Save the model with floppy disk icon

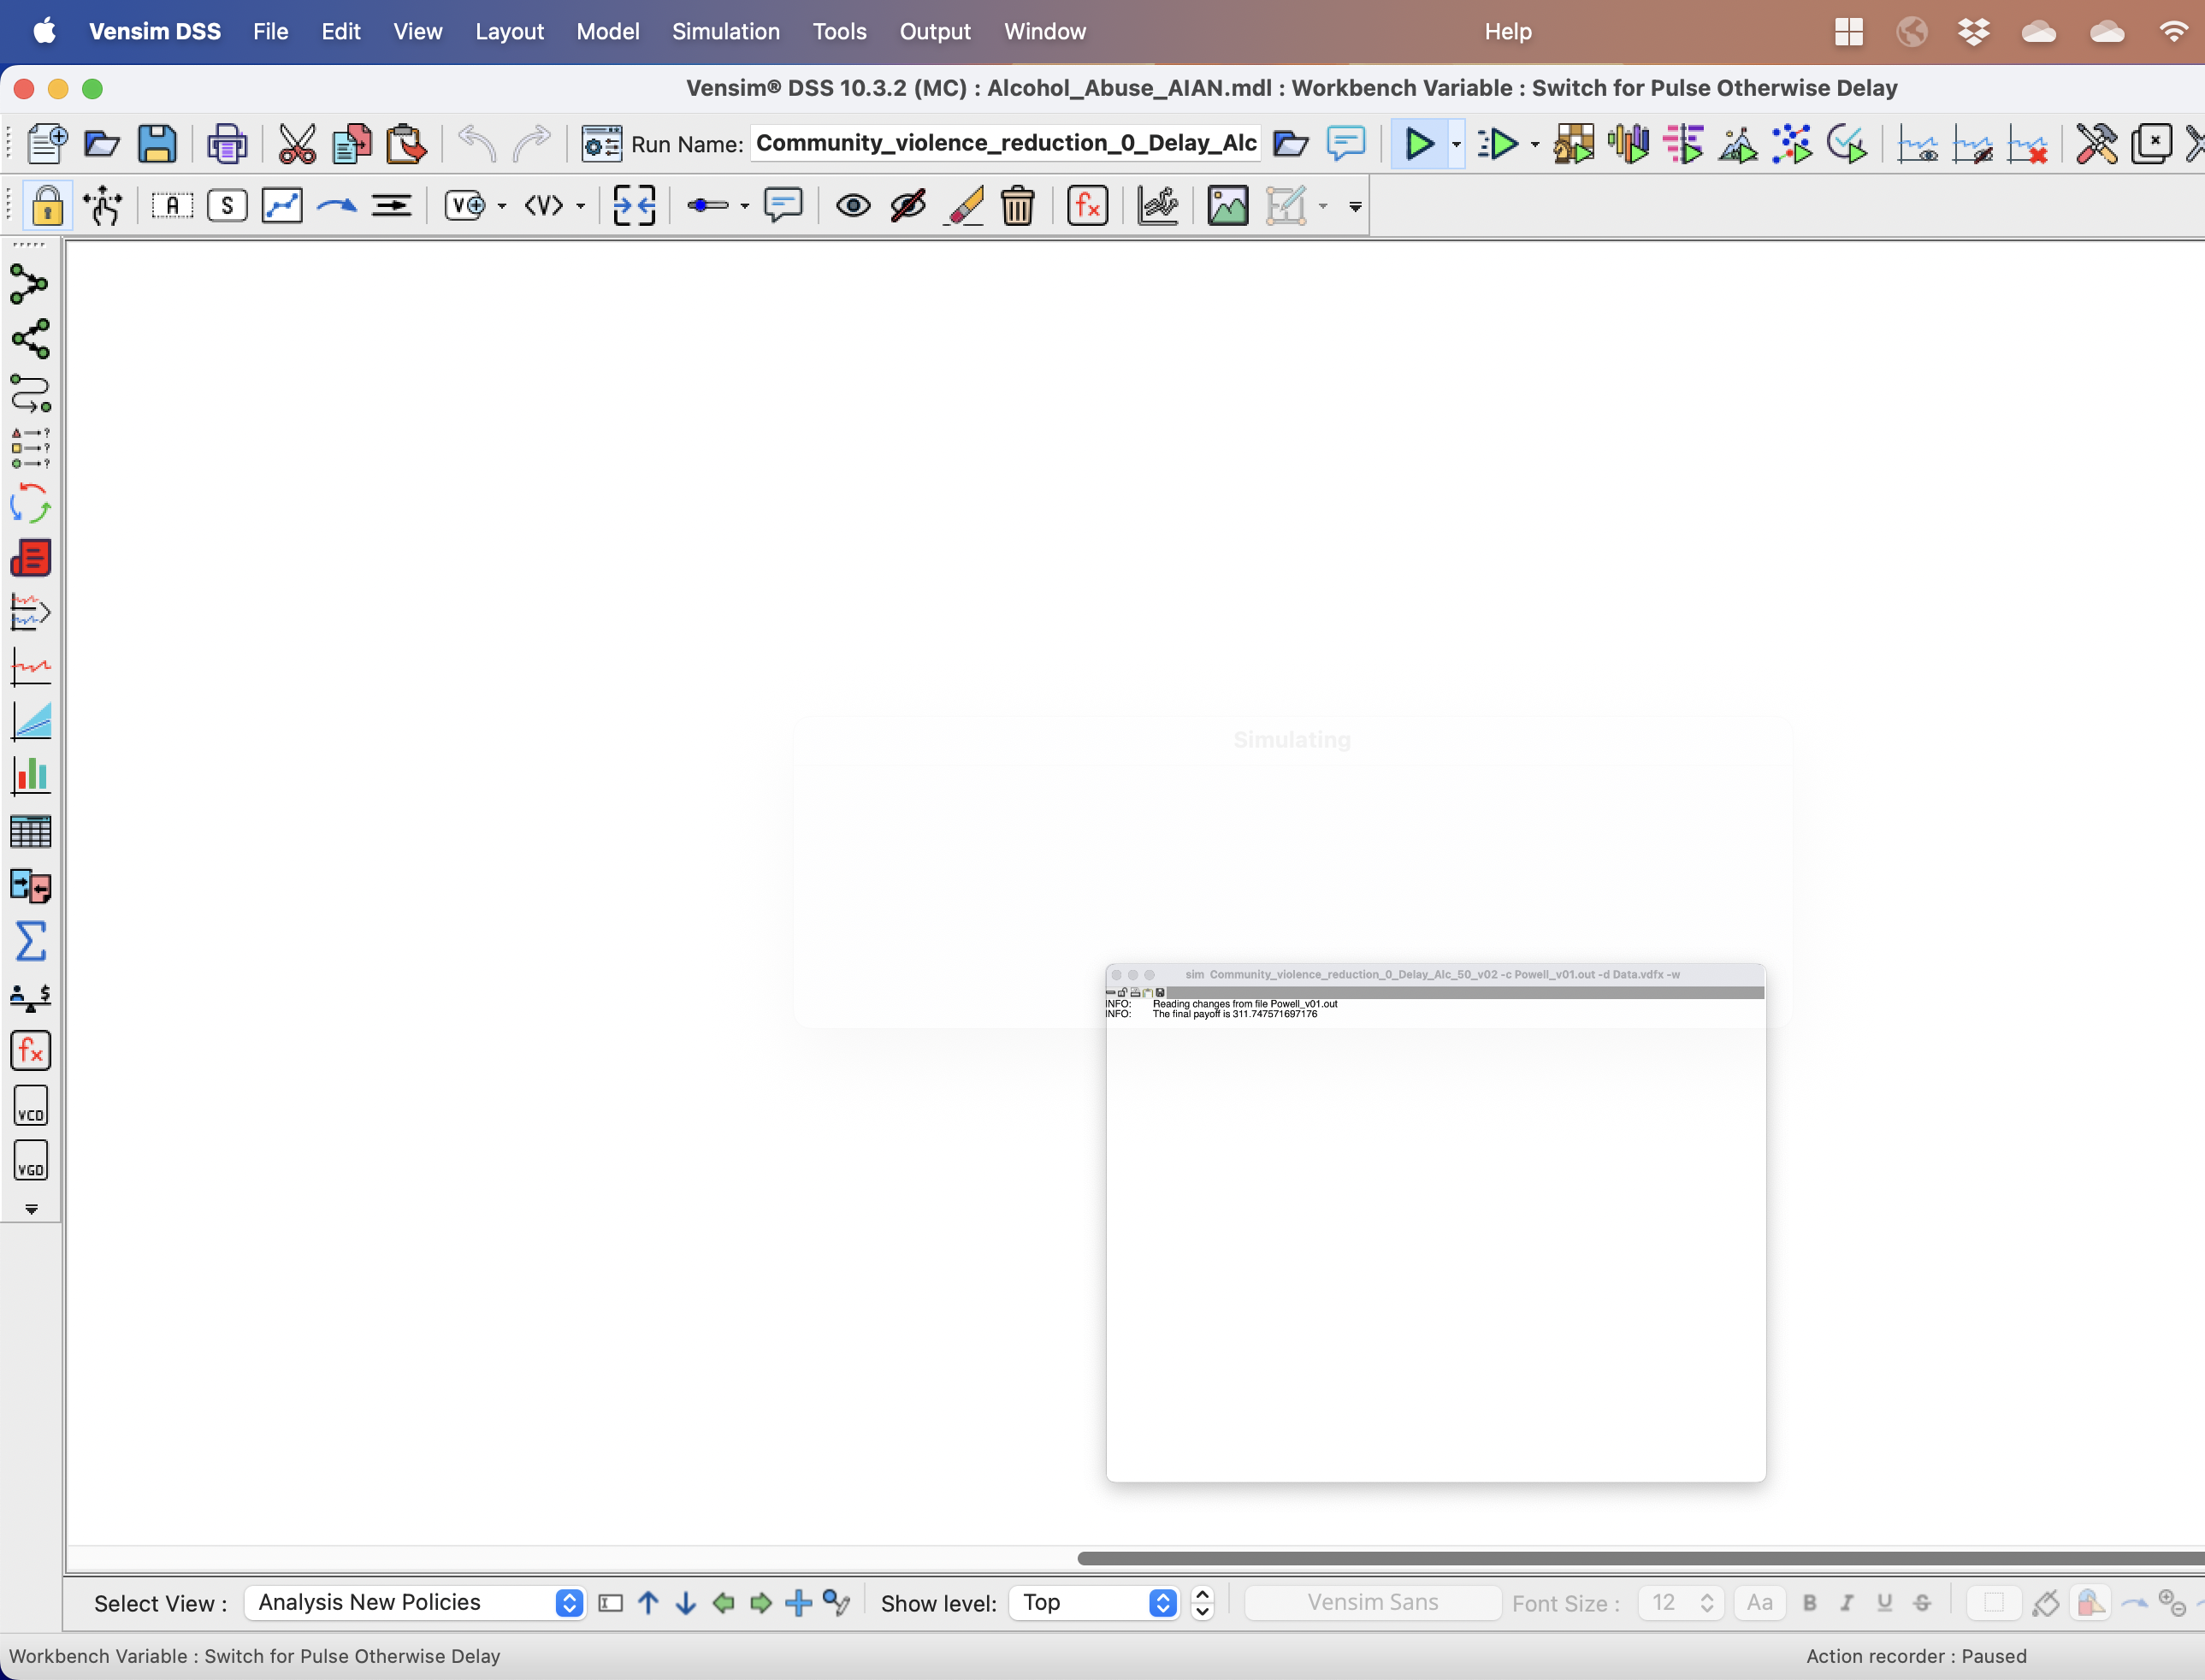point(157,144)
